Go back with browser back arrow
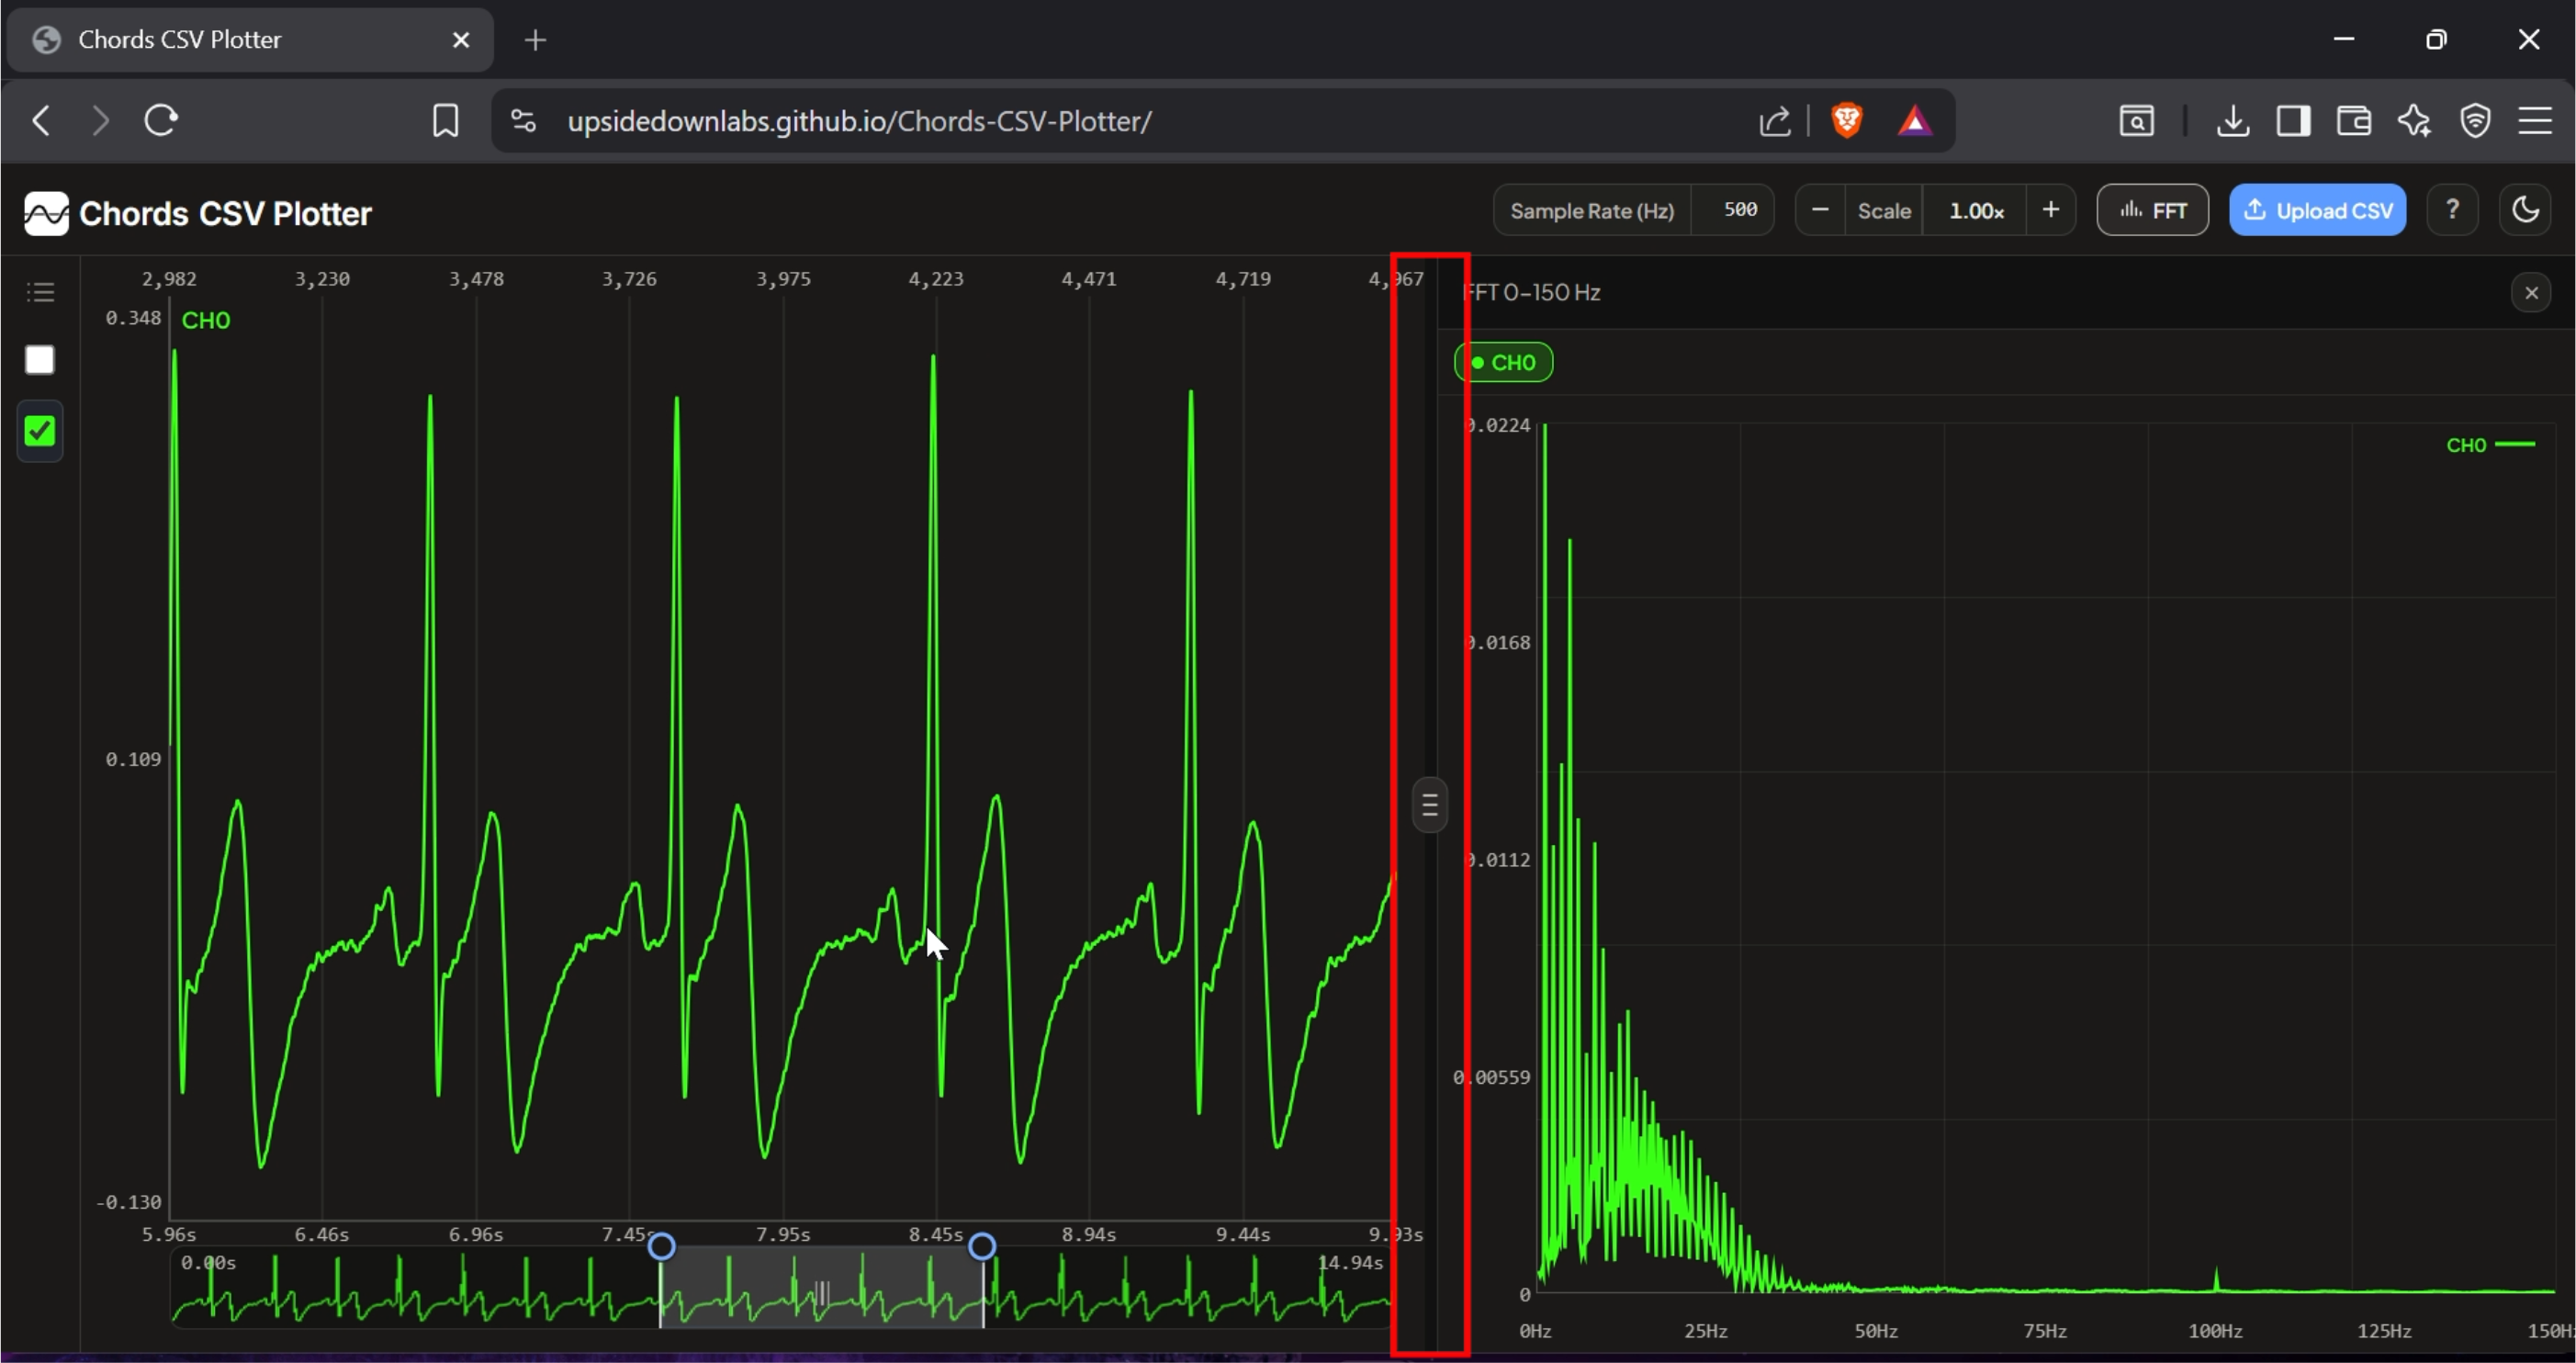The image size is (2576, 1363). [x=41, y=121]
